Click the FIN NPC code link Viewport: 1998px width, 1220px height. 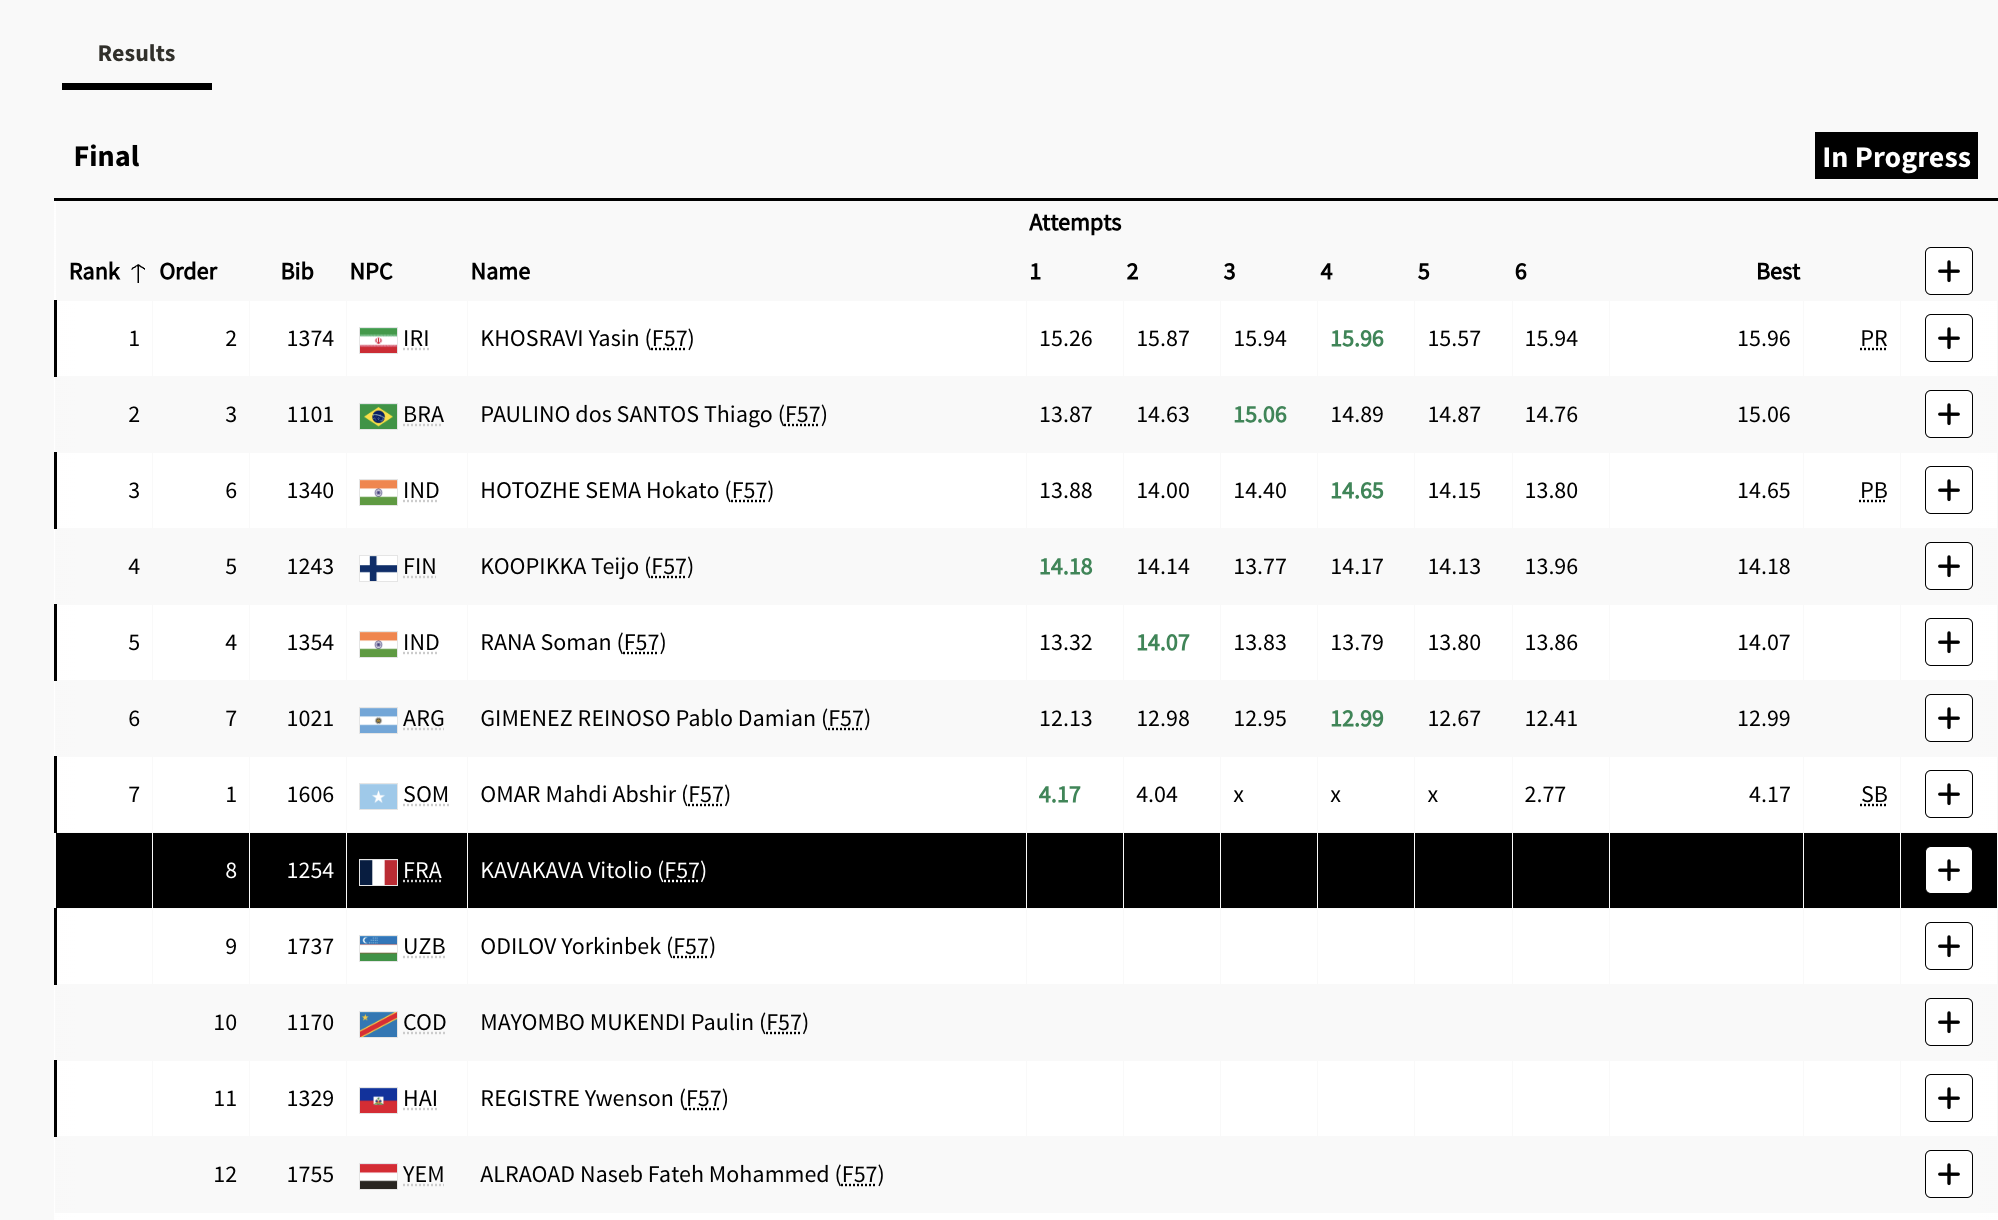coord(419,566)
